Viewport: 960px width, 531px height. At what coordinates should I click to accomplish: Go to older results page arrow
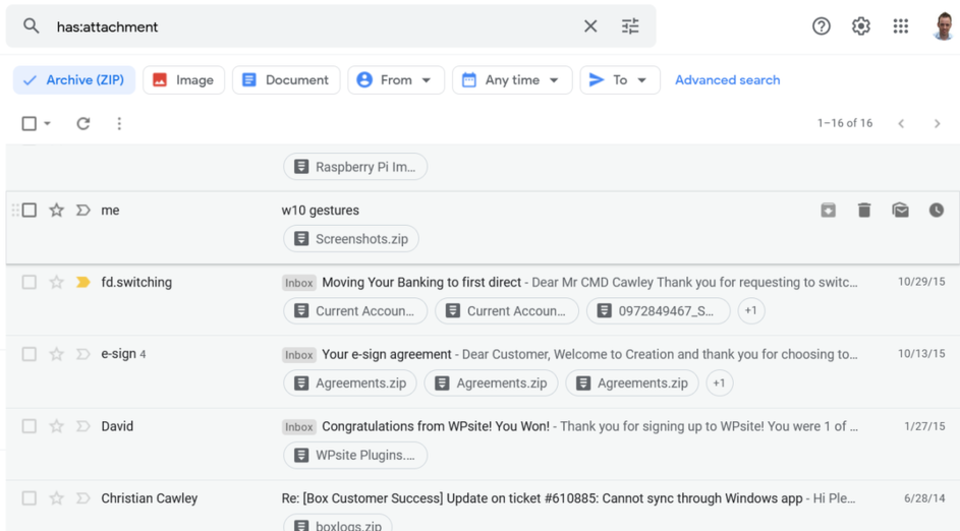coord(937,124)
